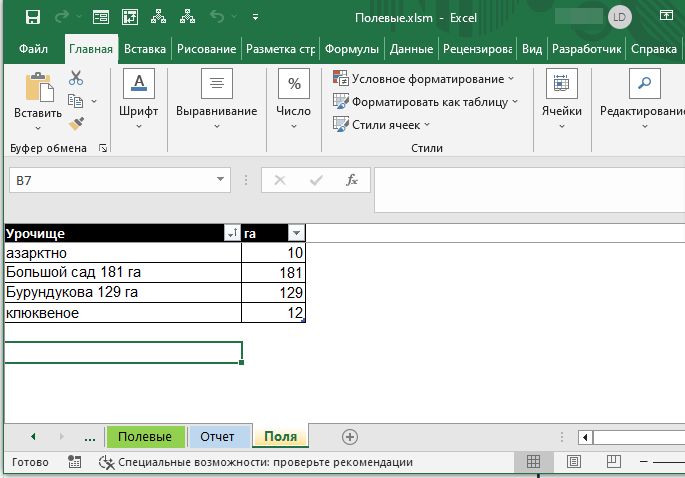Image resolution: width=685 pixels, height=478 pixels.
Task: Open the Число number format group
Action: pyautogui.click(x=294, y=99)
